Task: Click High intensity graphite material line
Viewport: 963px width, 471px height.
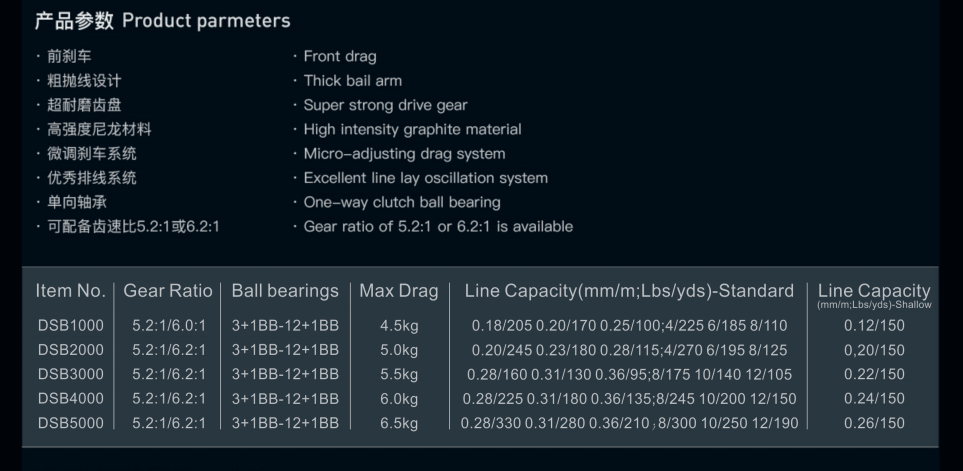Action: pyautogui.click(x=412, y=129)
